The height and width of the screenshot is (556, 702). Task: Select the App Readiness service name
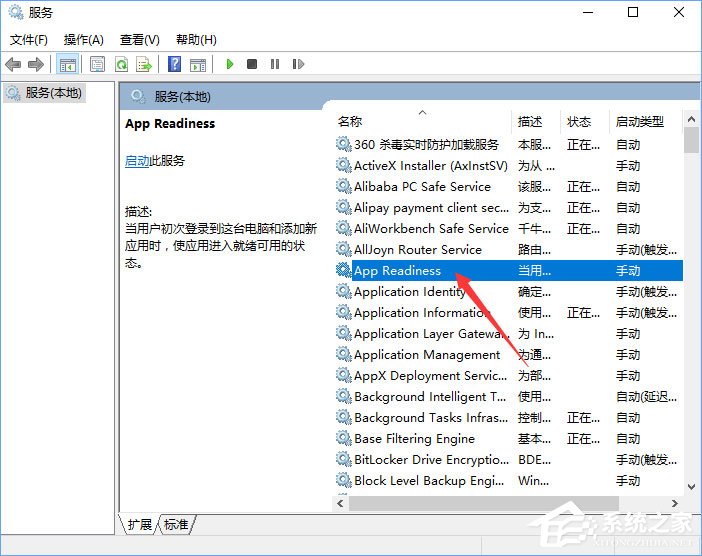point(398,271)
